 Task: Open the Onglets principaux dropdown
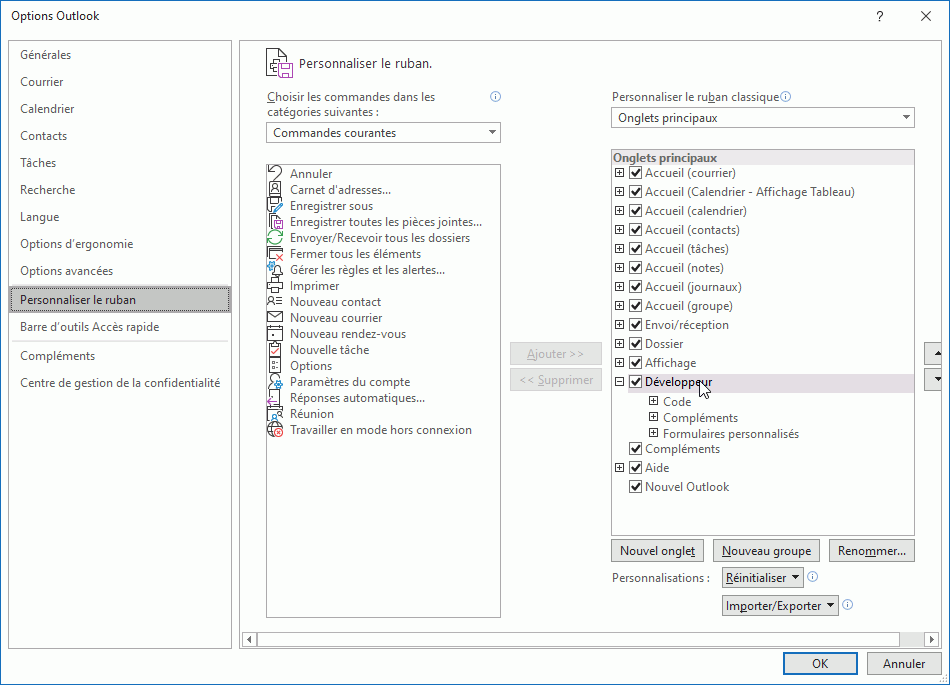pyautogui.click(x=763, y=117)
